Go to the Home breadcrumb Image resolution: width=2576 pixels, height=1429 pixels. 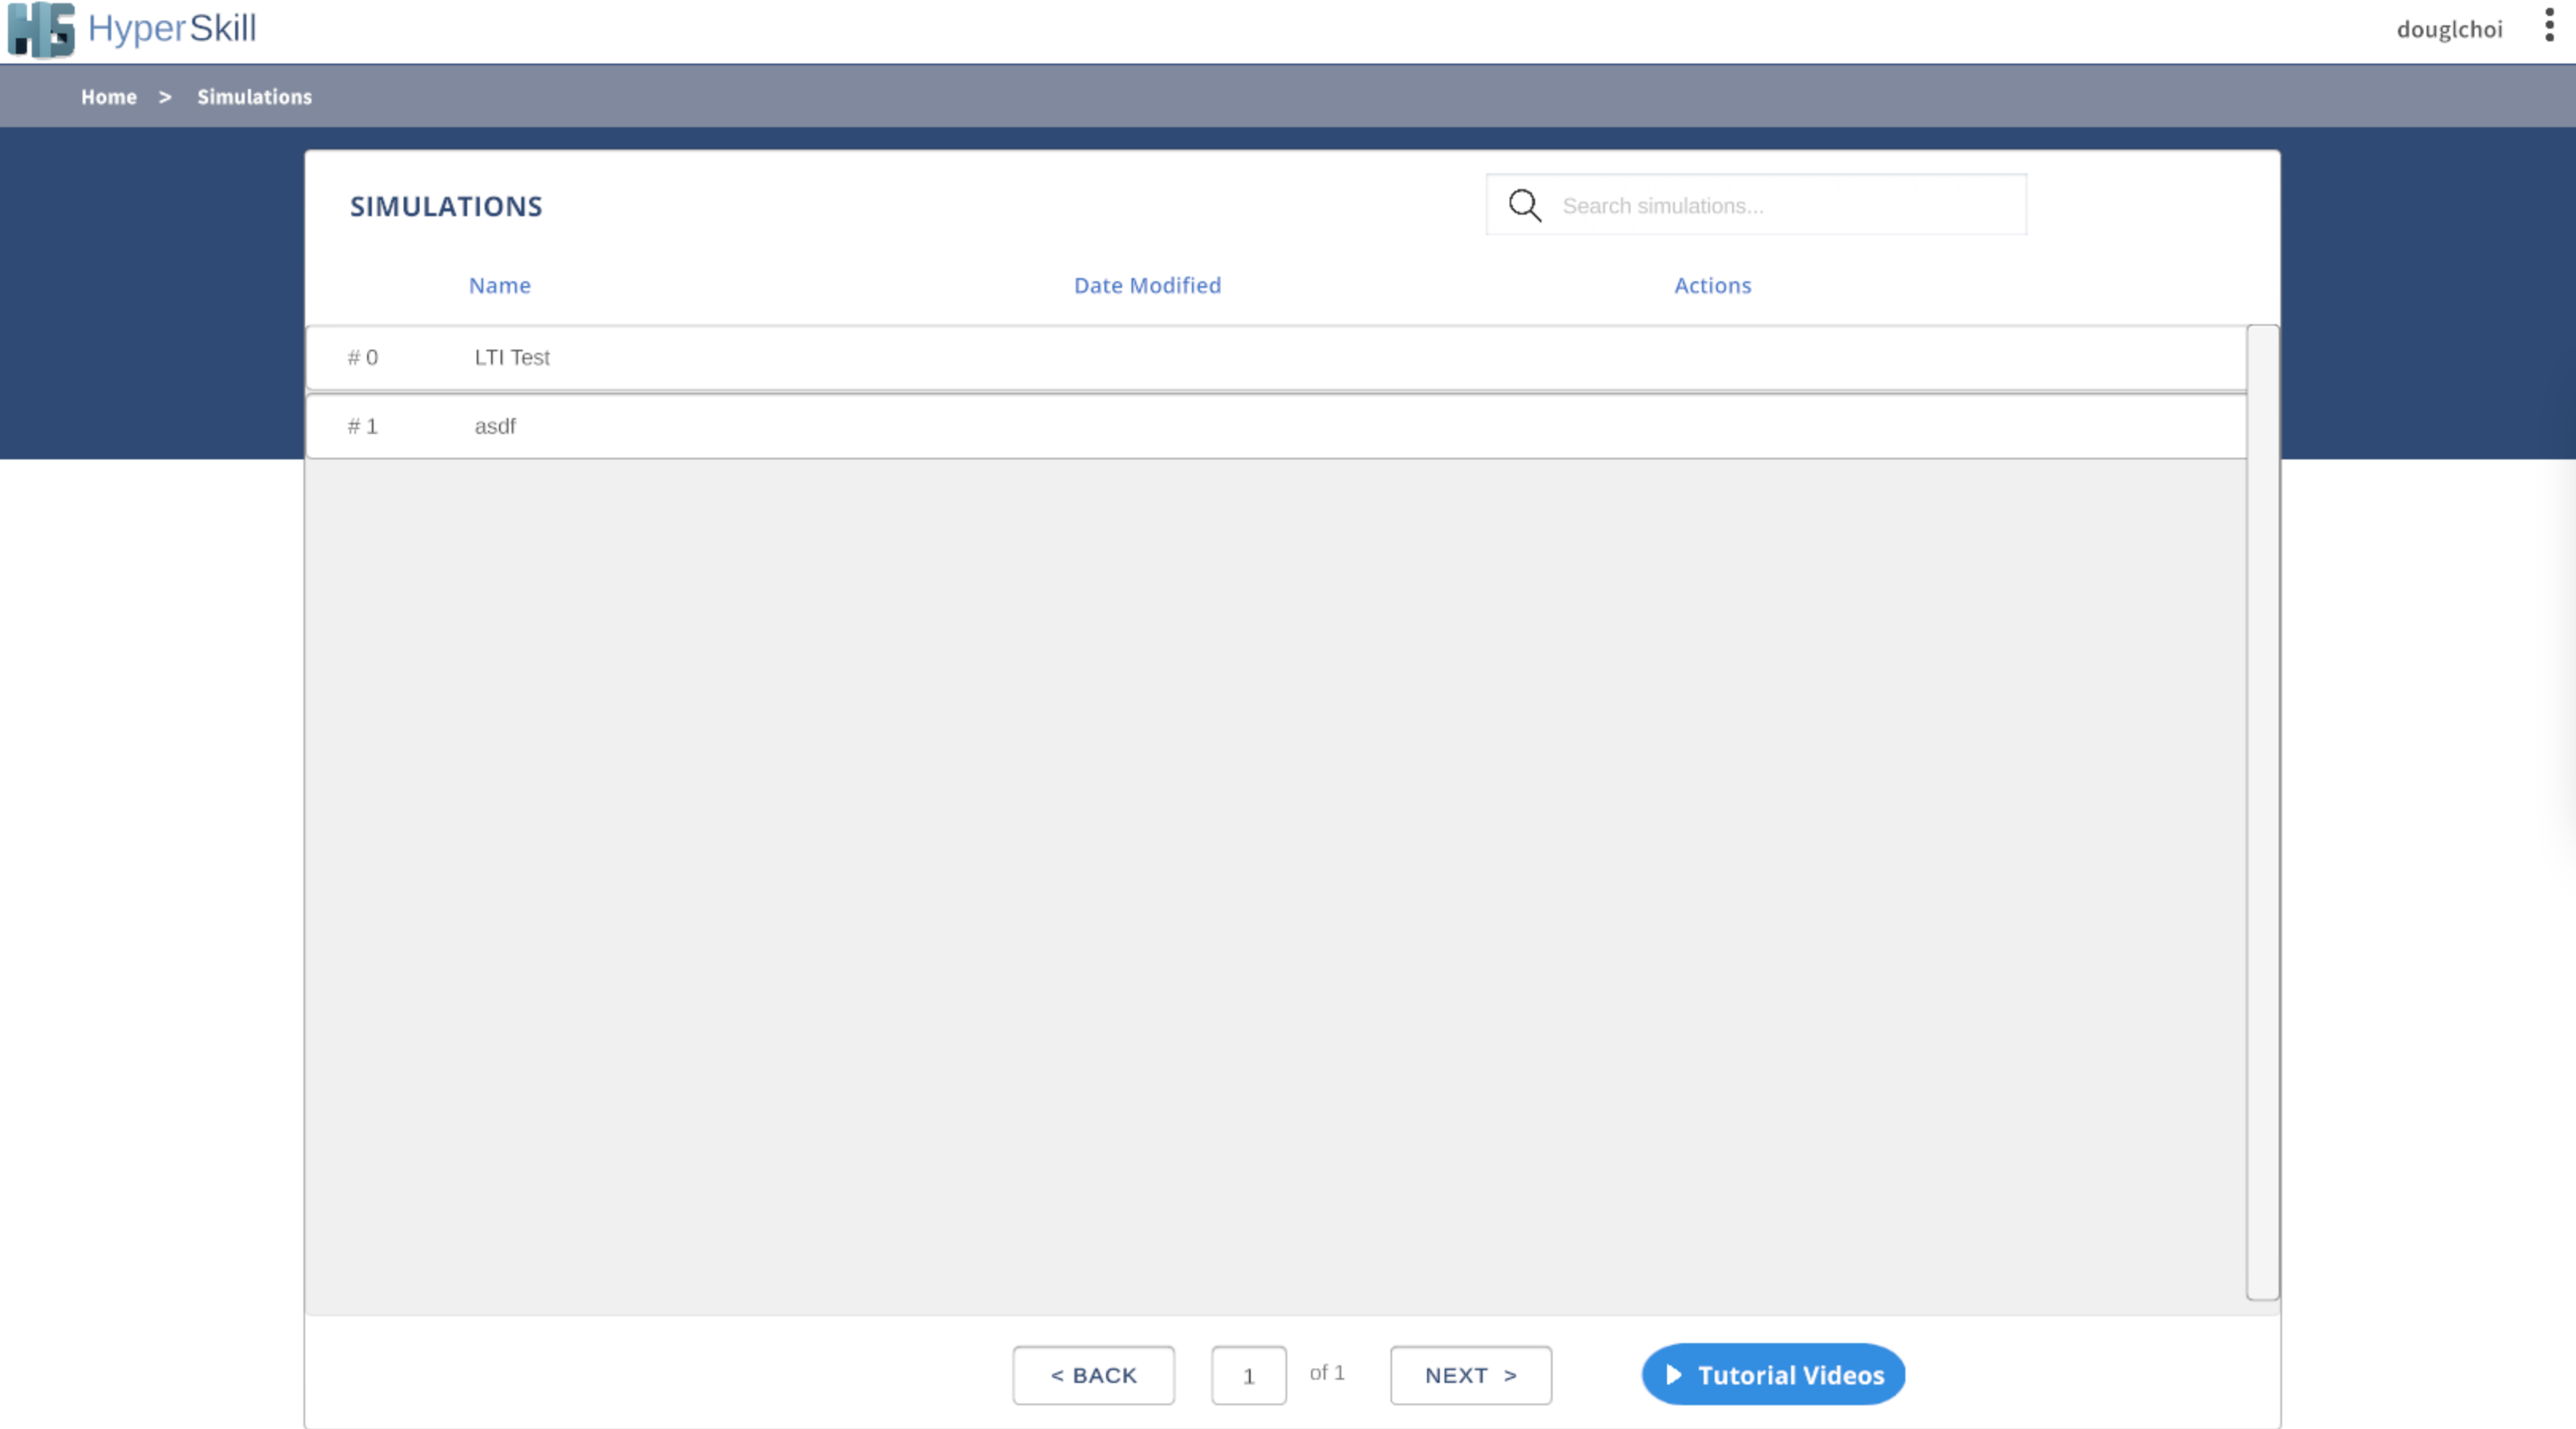(109, 97)
